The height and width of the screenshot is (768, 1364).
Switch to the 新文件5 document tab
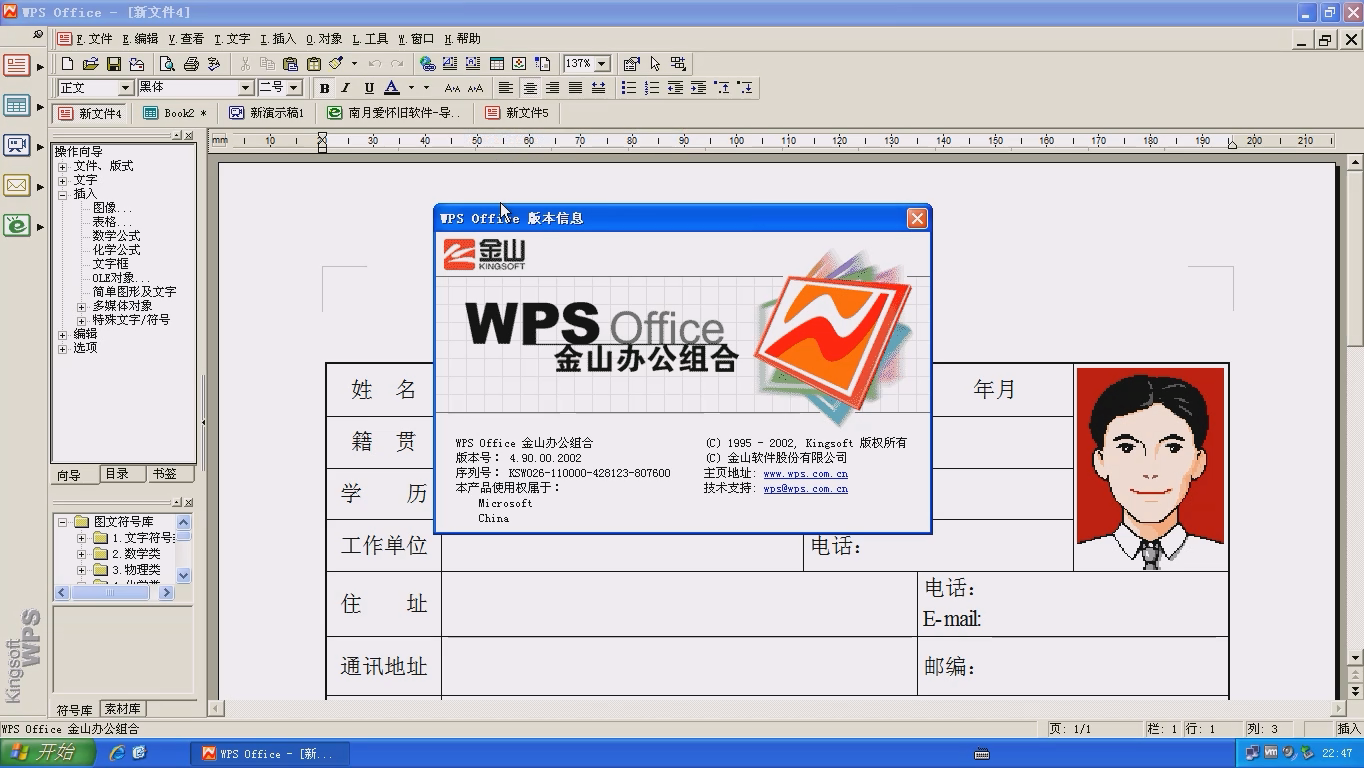pyautogui.click(x=517, y=113)
